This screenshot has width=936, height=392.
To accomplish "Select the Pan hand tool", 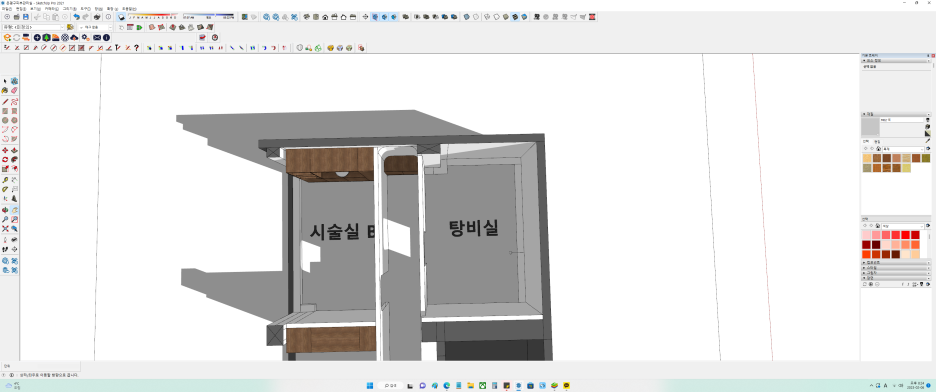I will pos(14,210).
